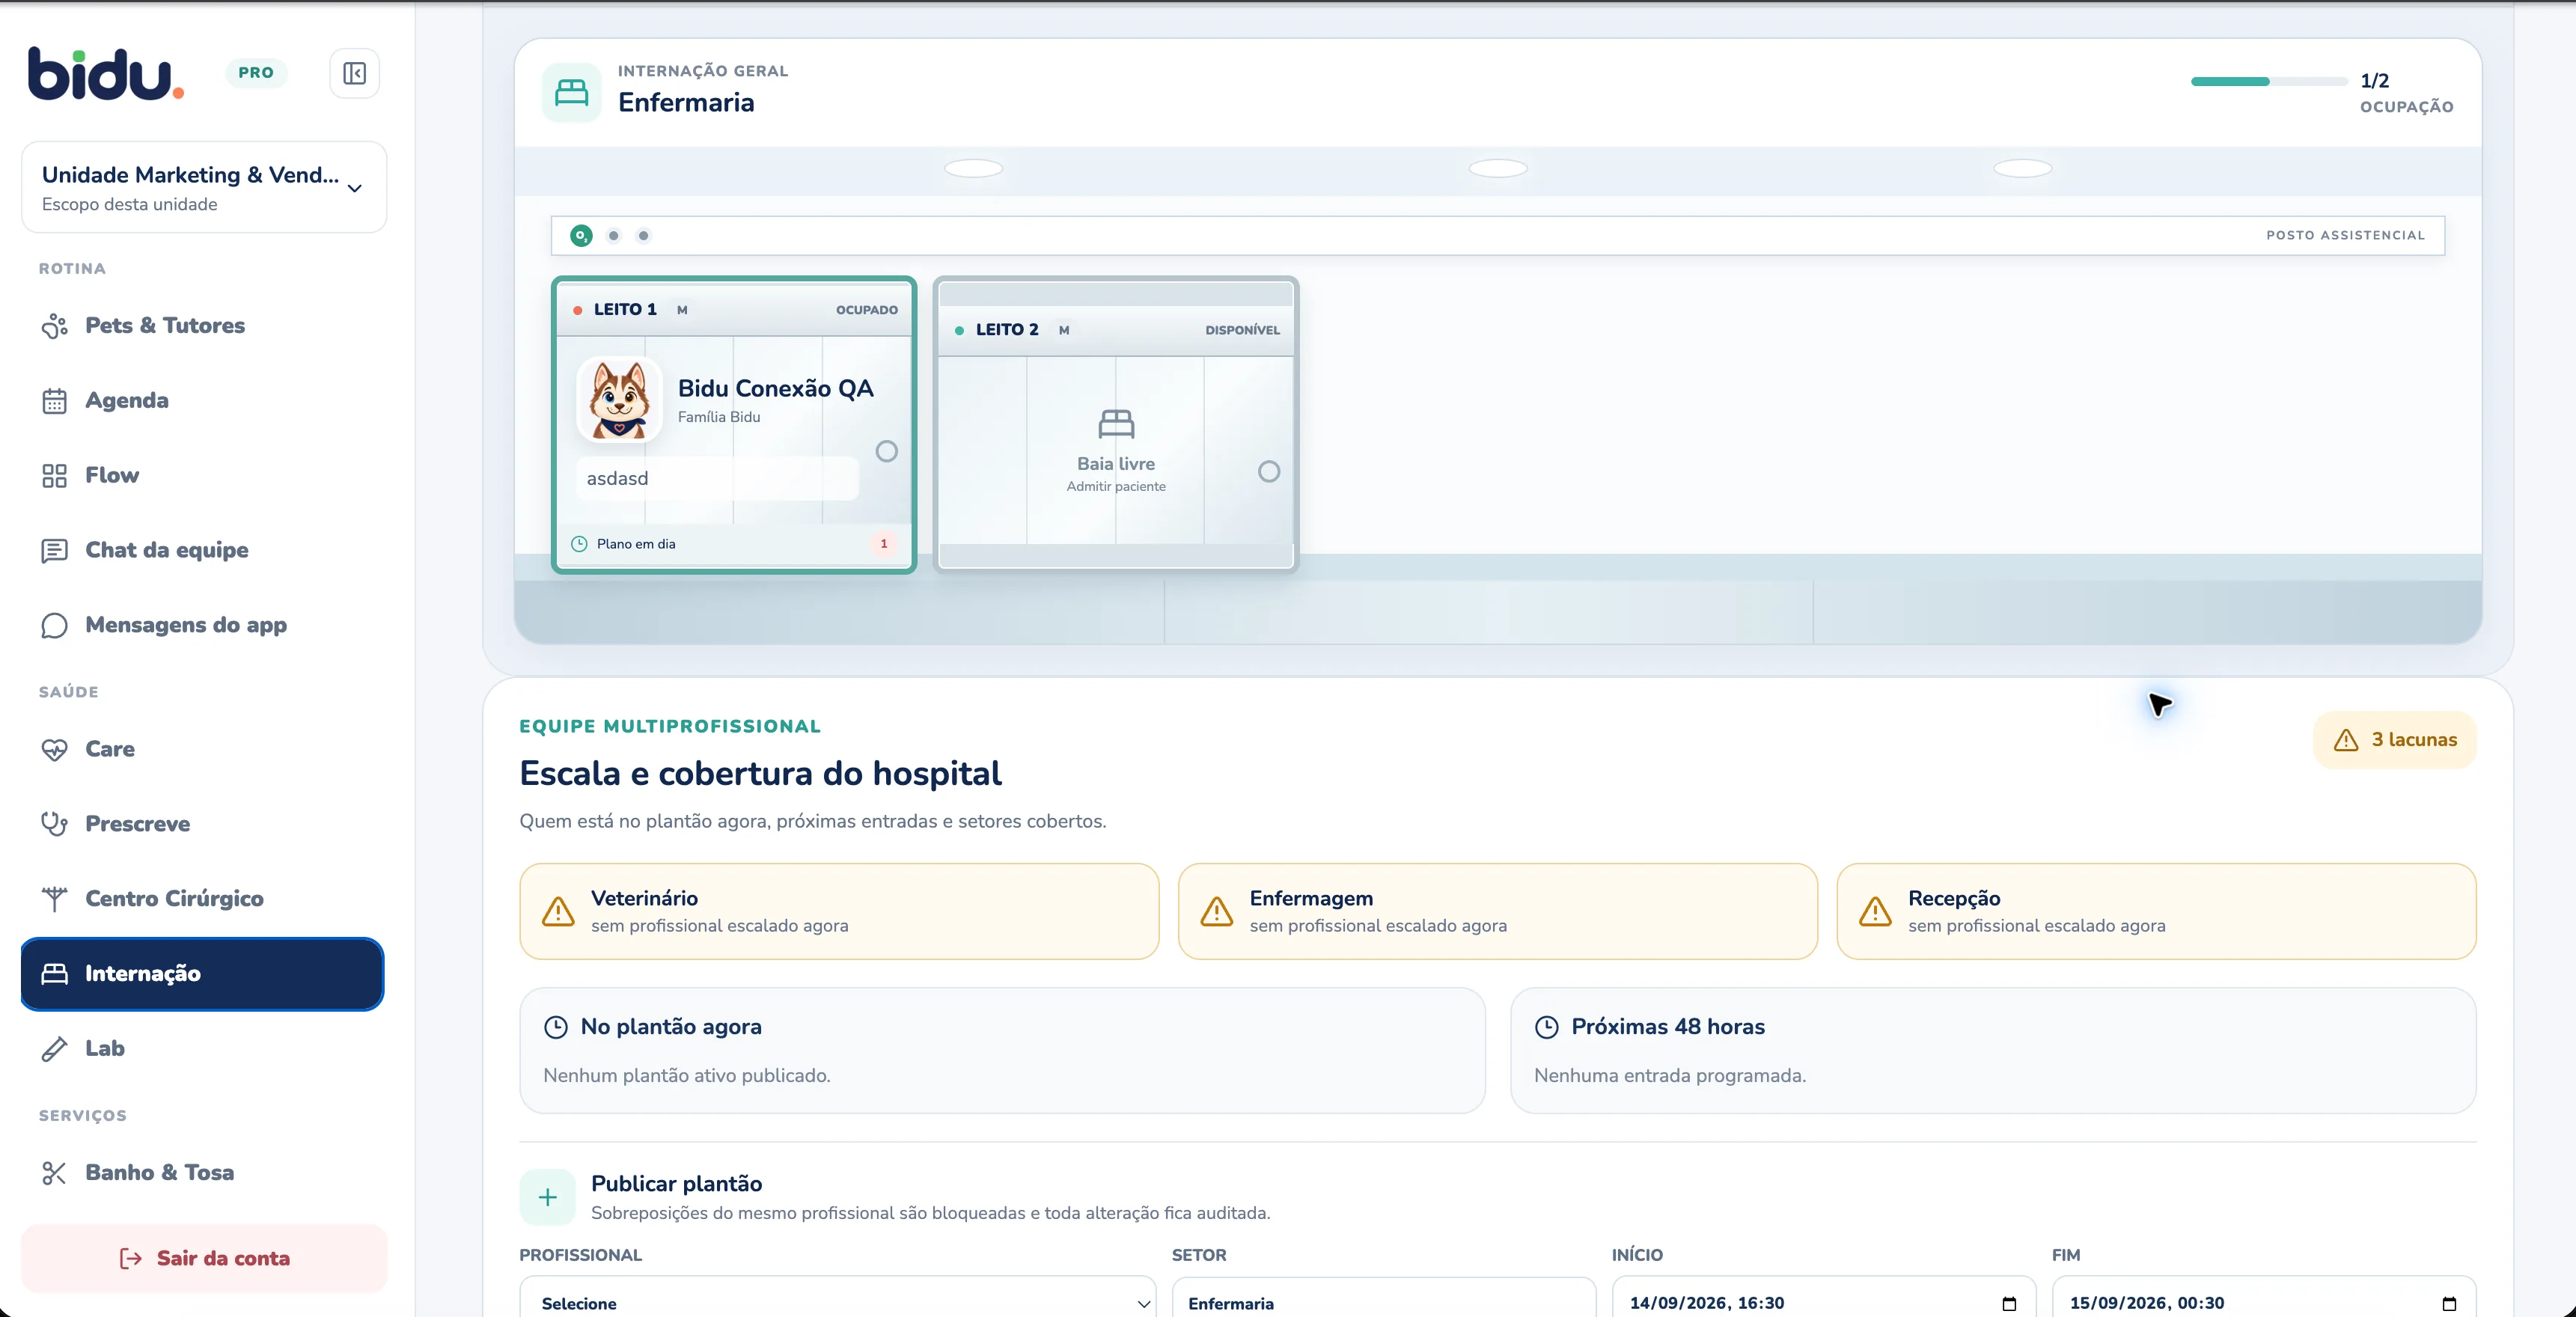Screen dimensions: 2576x1317
Task: Click the Agenda calendar icon
Action: 54,401
